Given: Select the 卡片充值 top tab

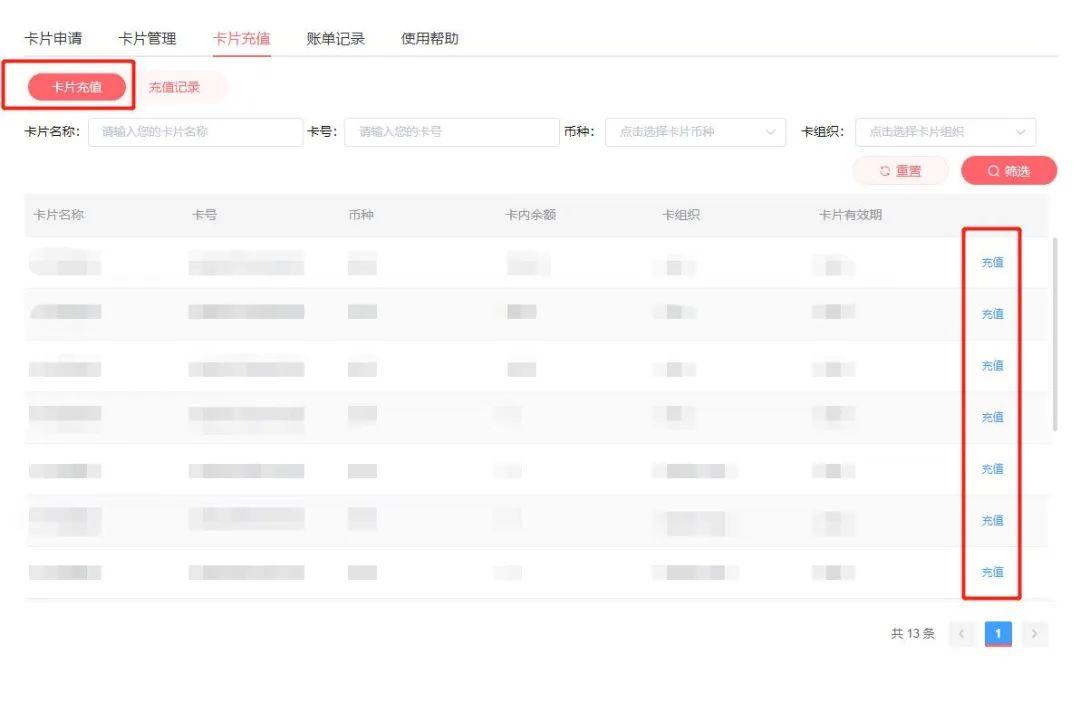Looking at the screenshot, I should [x=241, y=39].
